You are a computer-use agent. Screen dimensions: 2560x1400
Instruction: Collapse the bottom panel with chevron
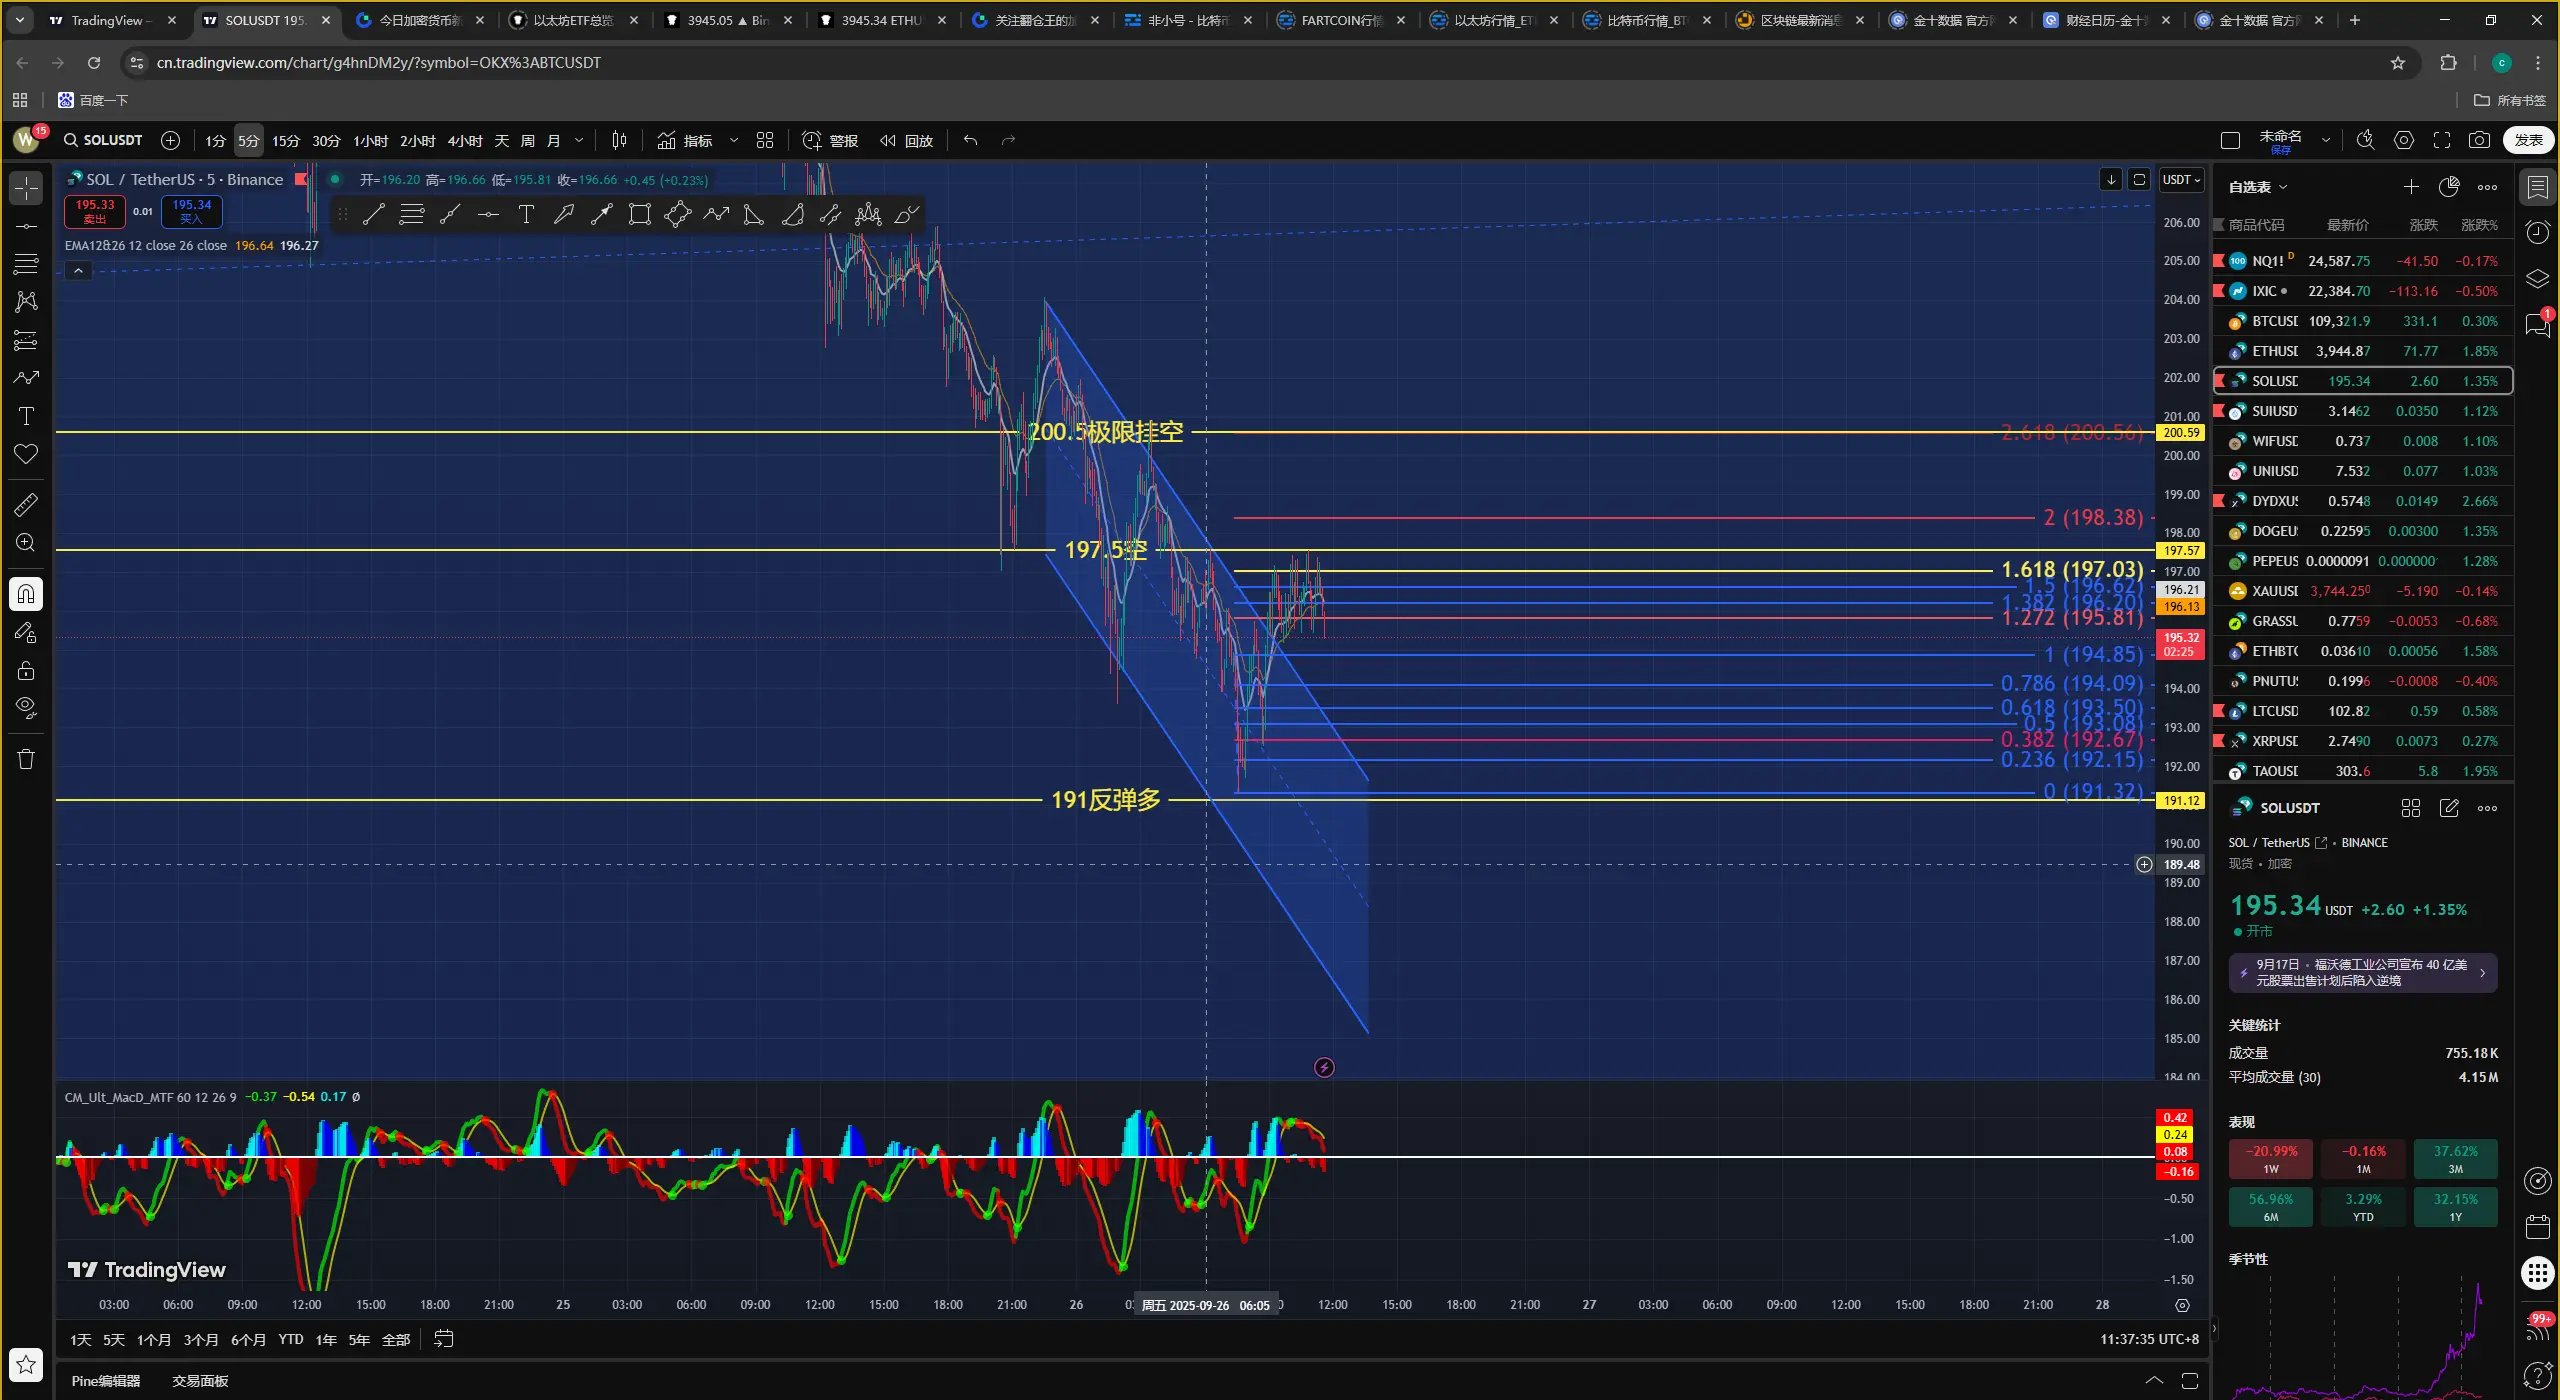coord(2154,1381)
